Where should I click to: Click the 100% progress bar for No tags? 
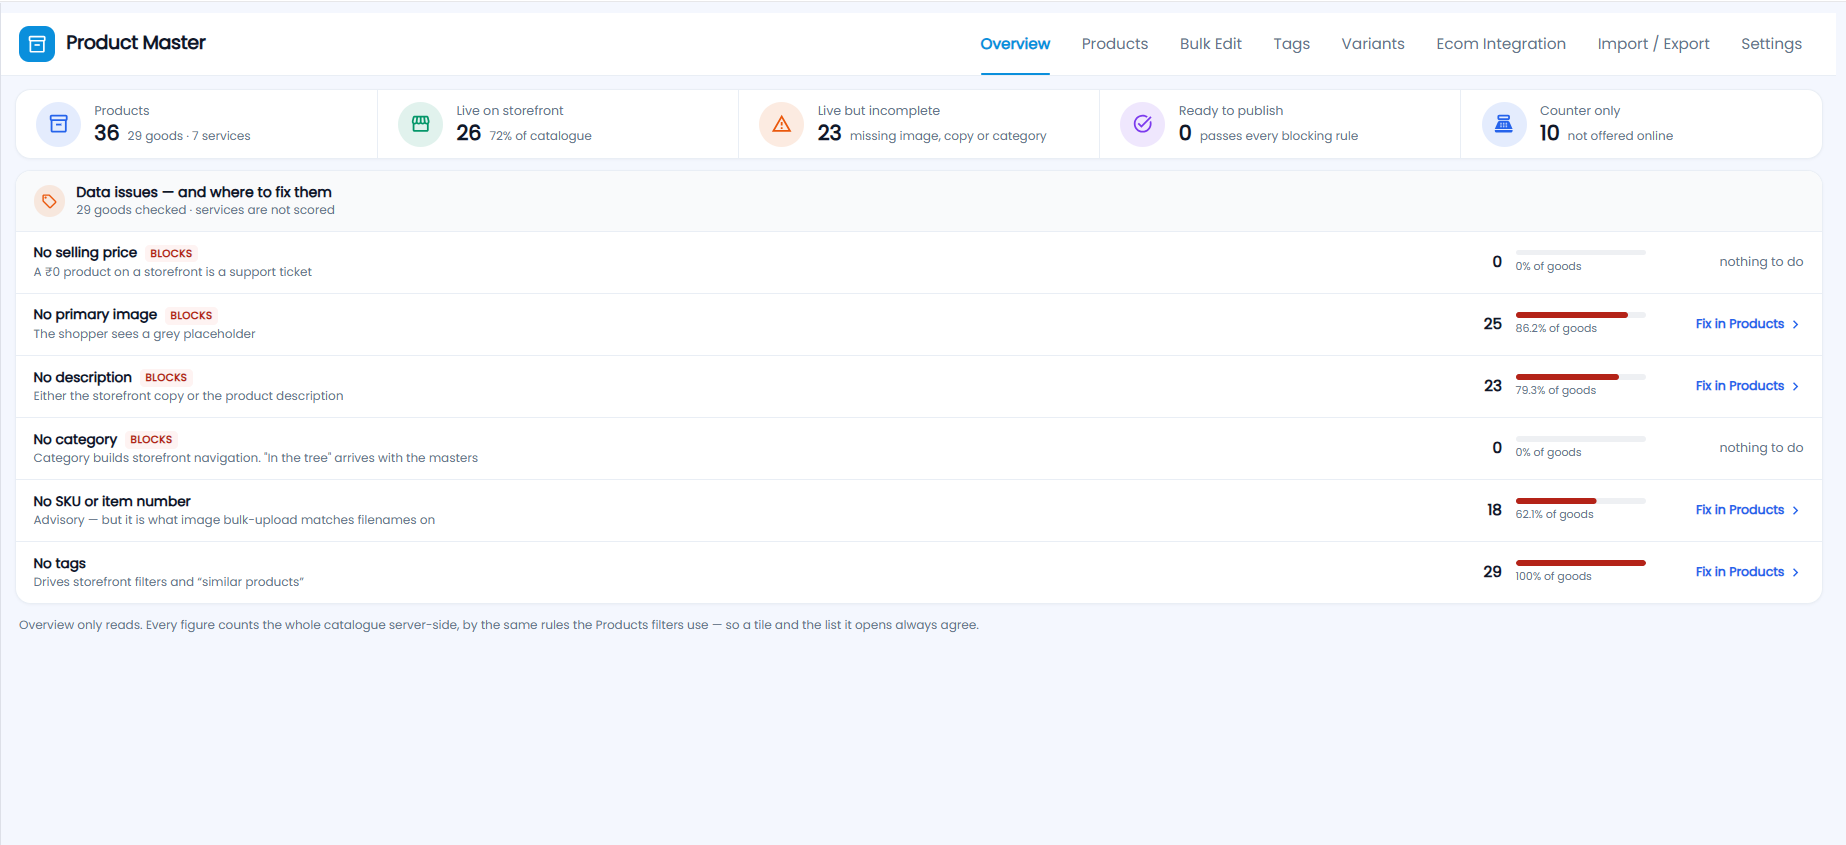pyautogui.click(x=1580, y=563)
